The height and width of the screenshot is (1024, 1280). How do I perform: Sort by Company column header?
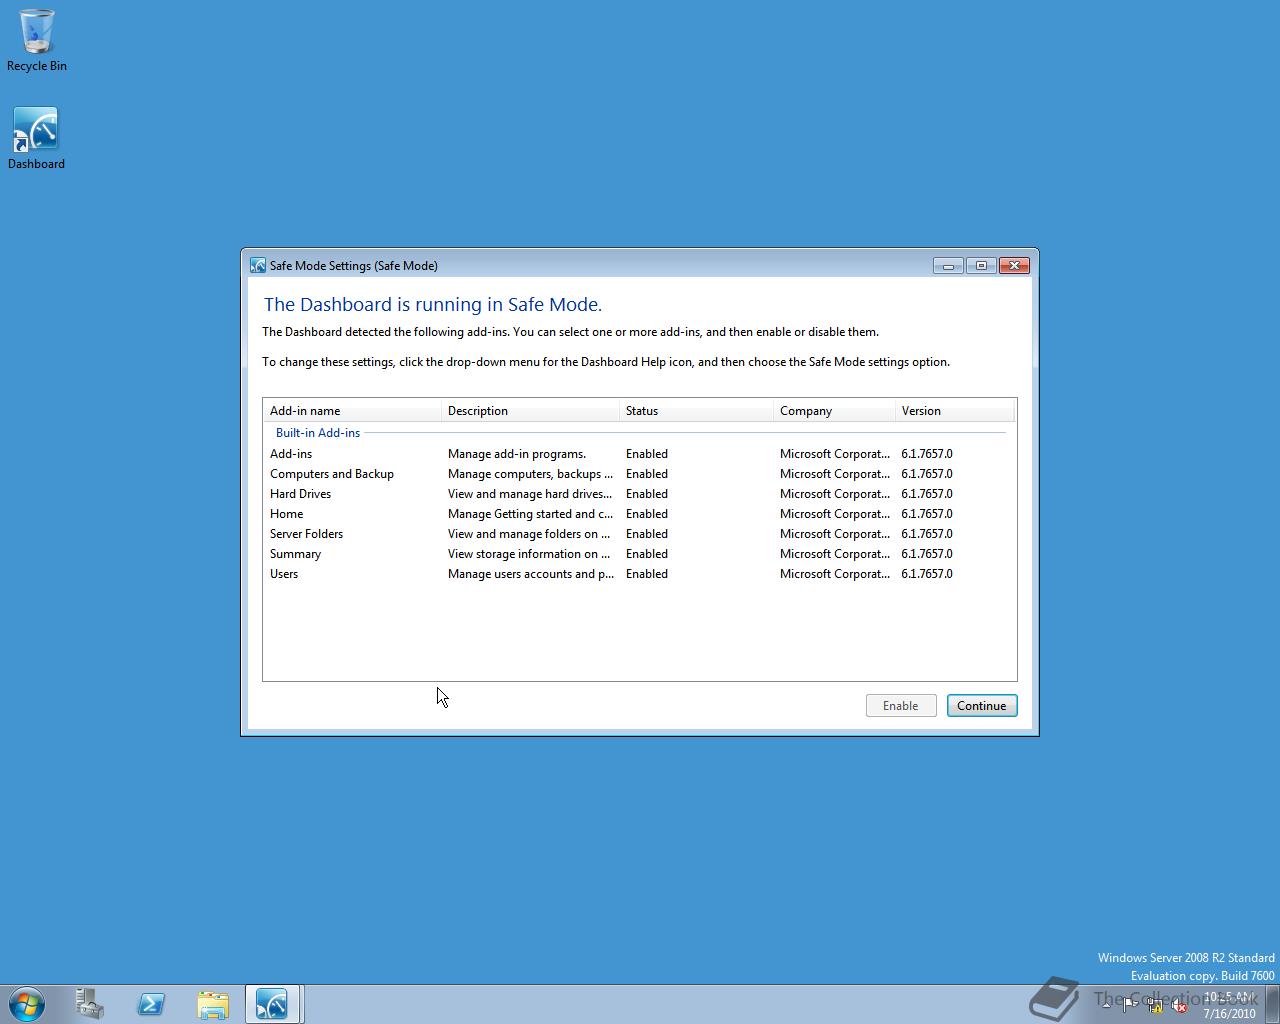[834, 411]
